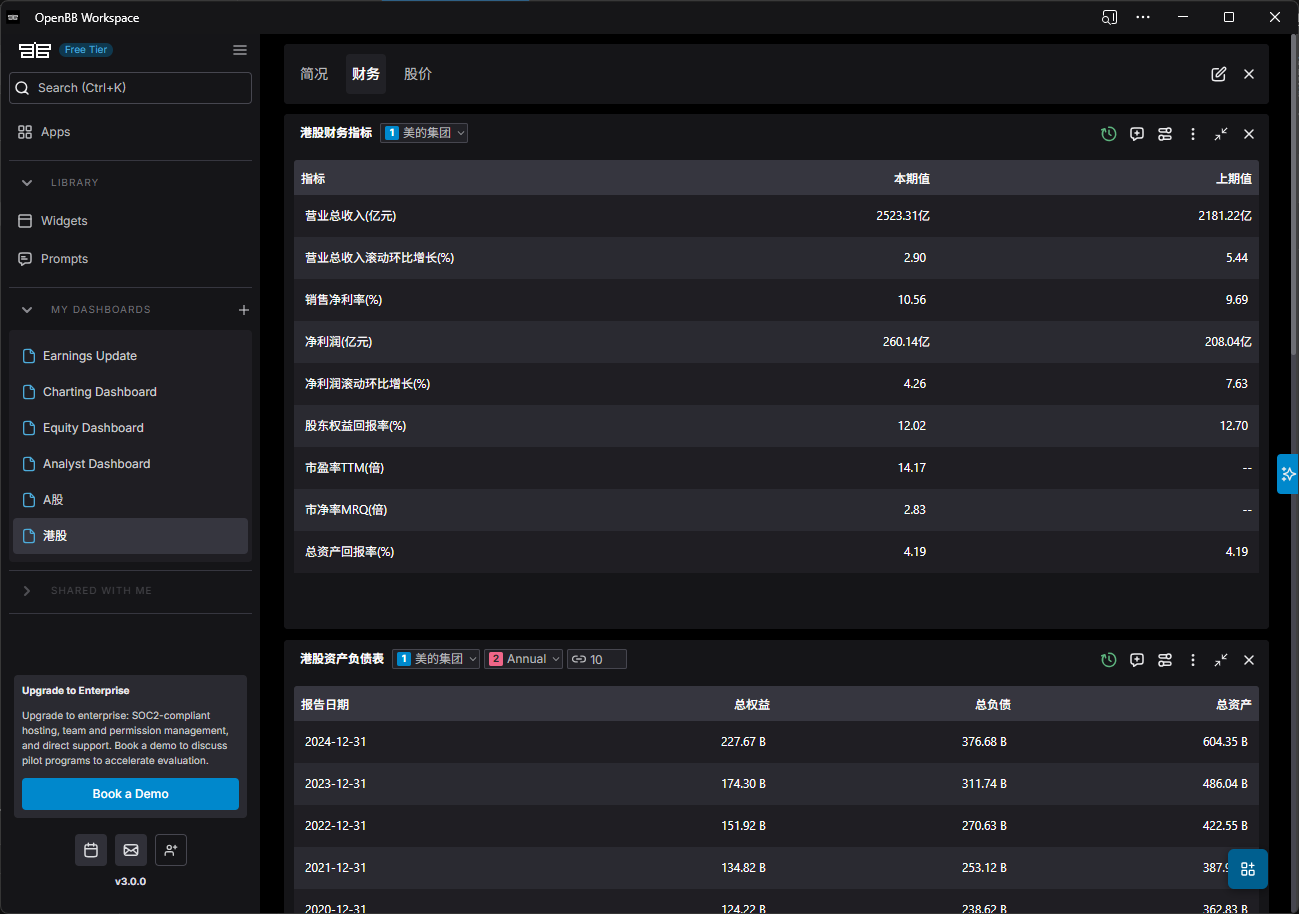Select the 港股 dashboard
Image resolution: width=1299 pixels, height=914 pixels.
click(130, 536)
